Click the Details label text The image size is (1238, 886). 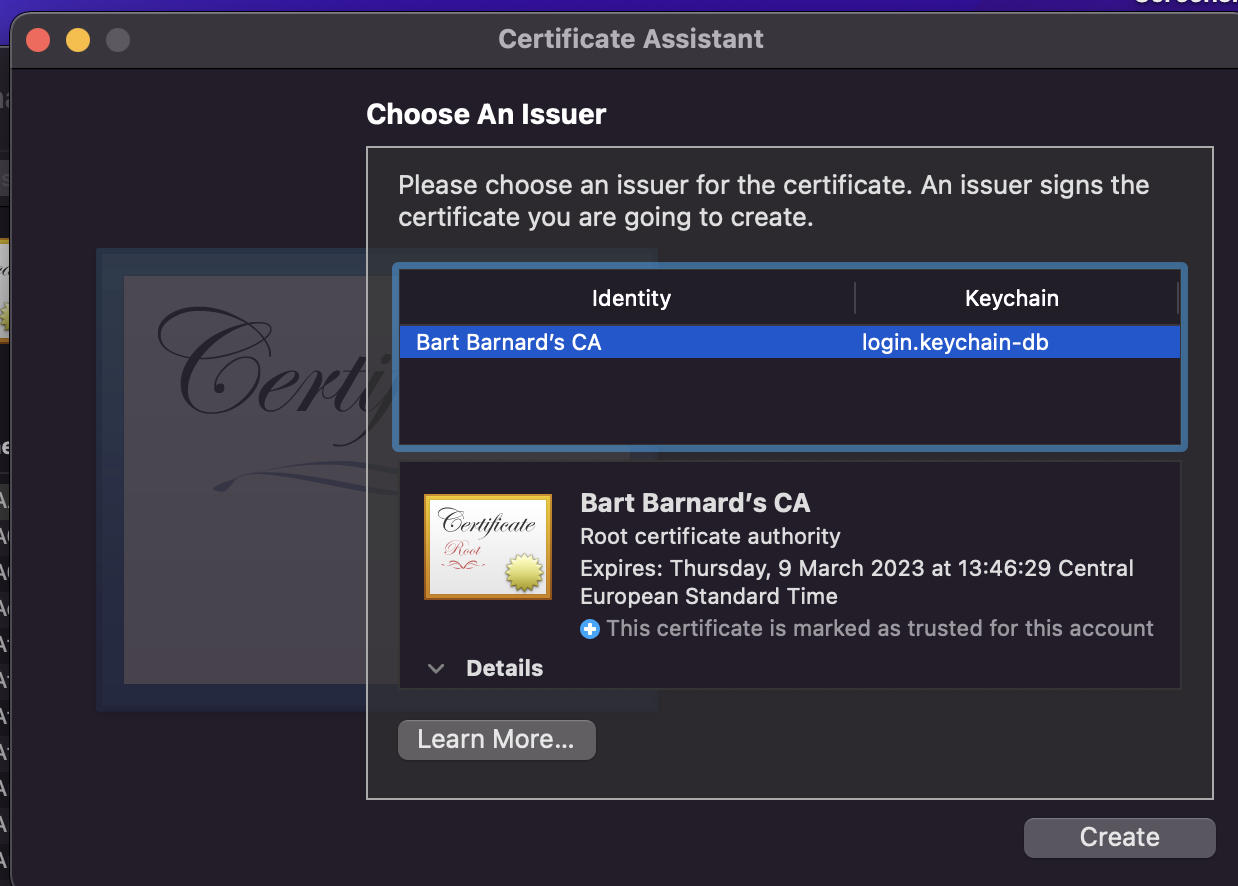pos(504,669)
